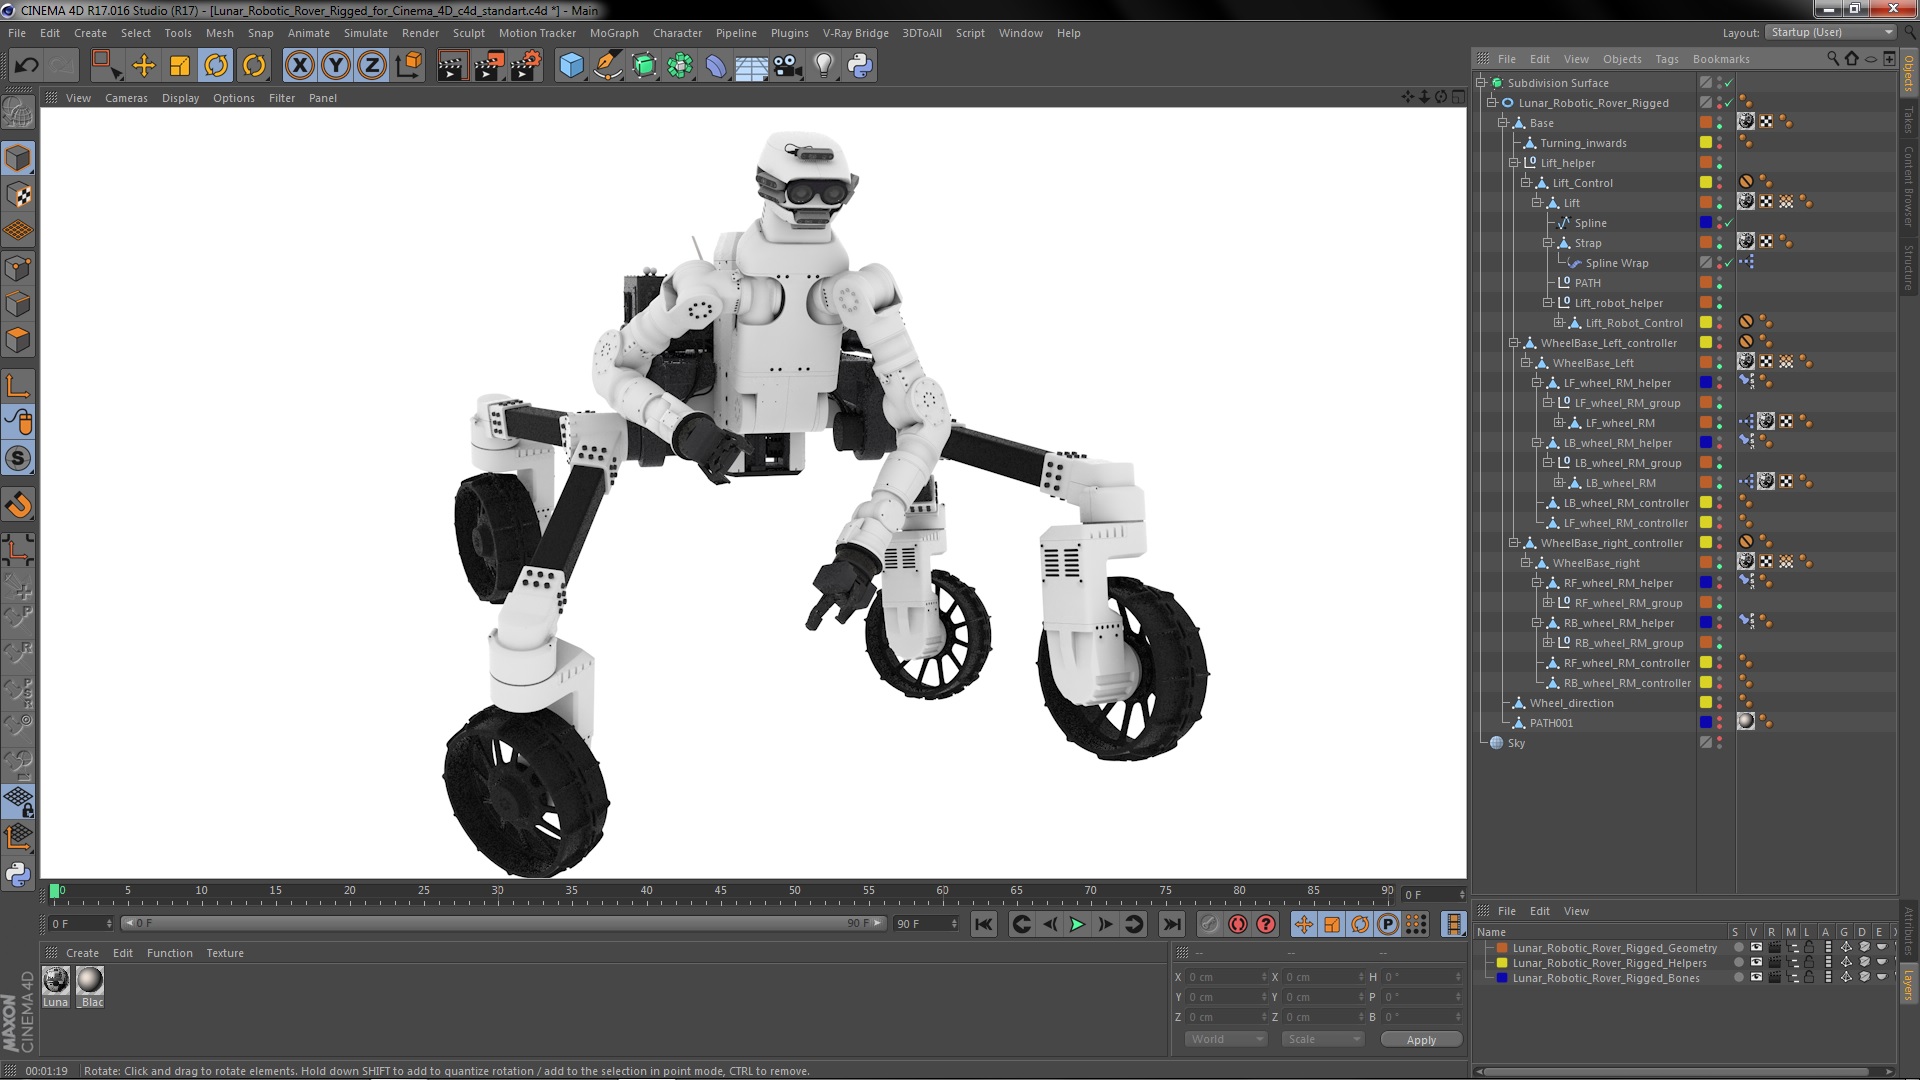The width and height of the screenshot is (1920, 1080).
Task: Open the MoGraph menu
Action: click(614, 33)
